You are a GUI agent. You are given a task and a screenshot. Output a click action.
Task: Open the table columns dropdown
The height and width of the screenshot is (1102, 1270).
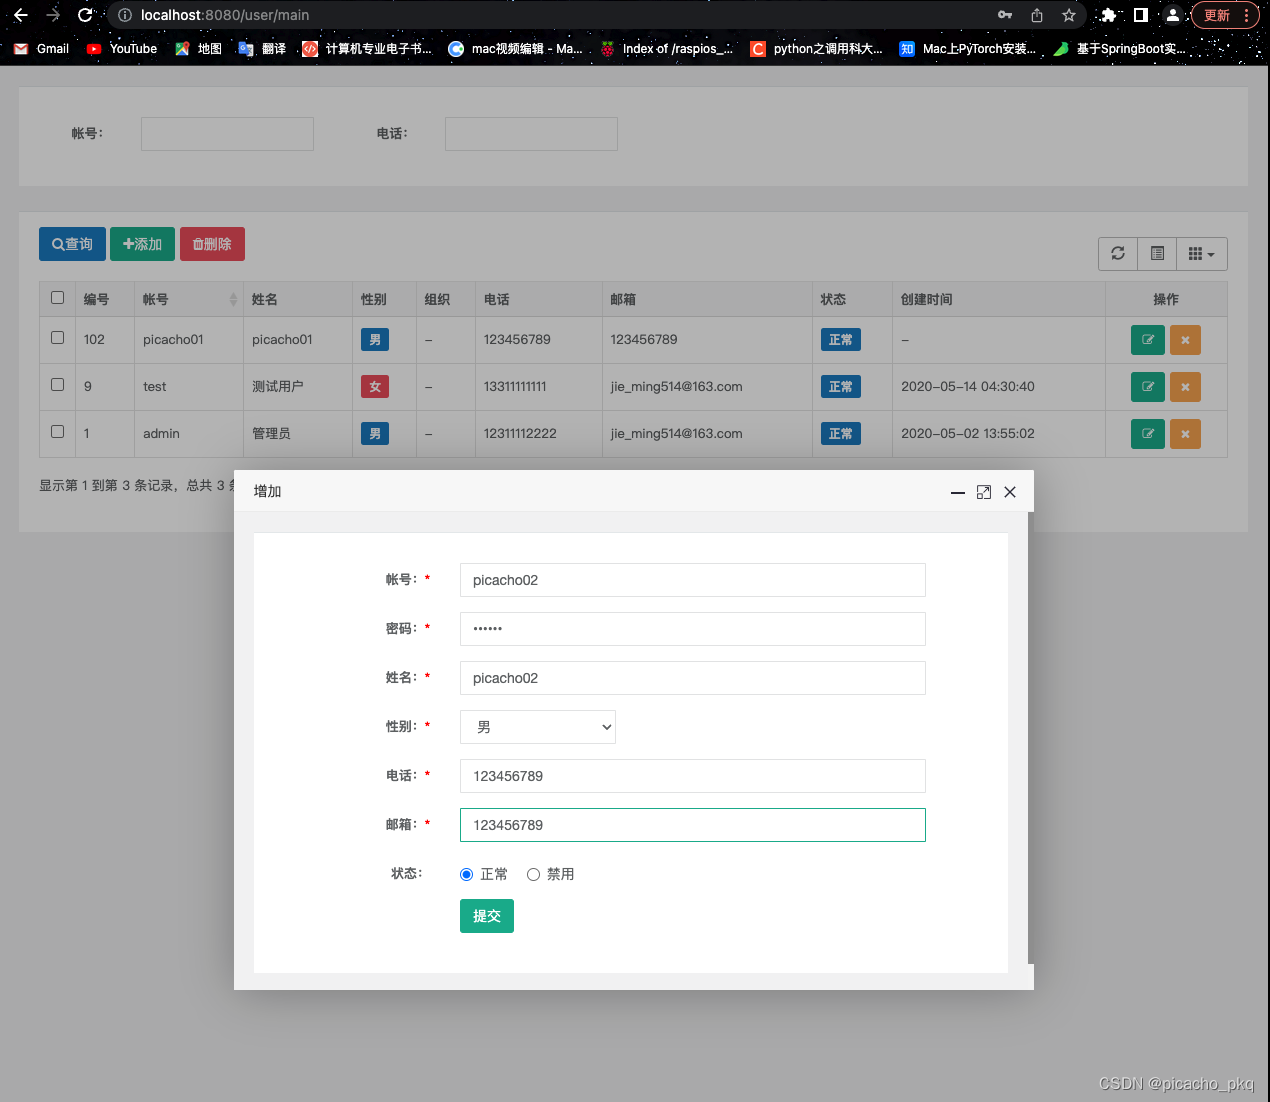coord(1202,254)
